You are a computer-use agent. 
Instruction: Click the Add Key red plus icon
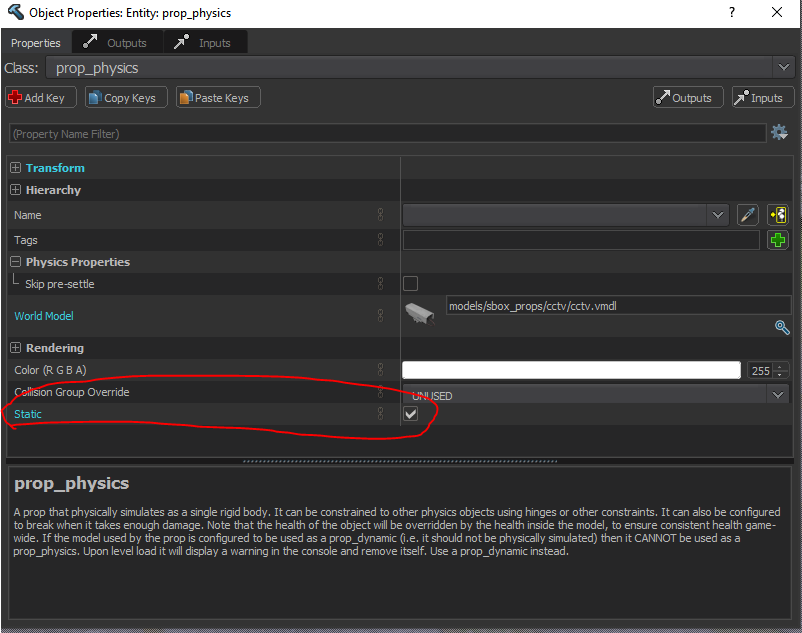point(14,96)
